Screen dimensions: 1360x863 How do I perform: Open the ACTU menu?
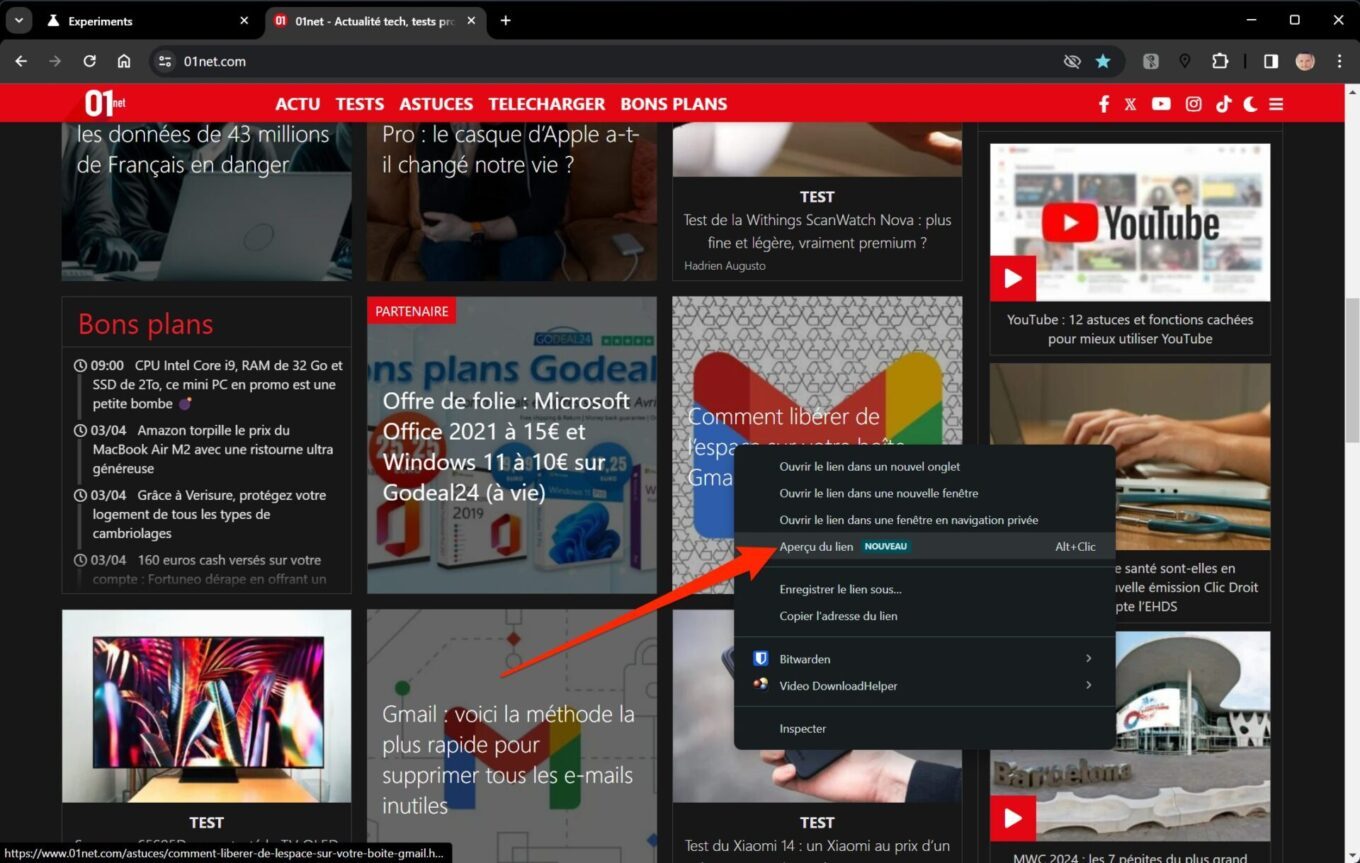point(298,104)
